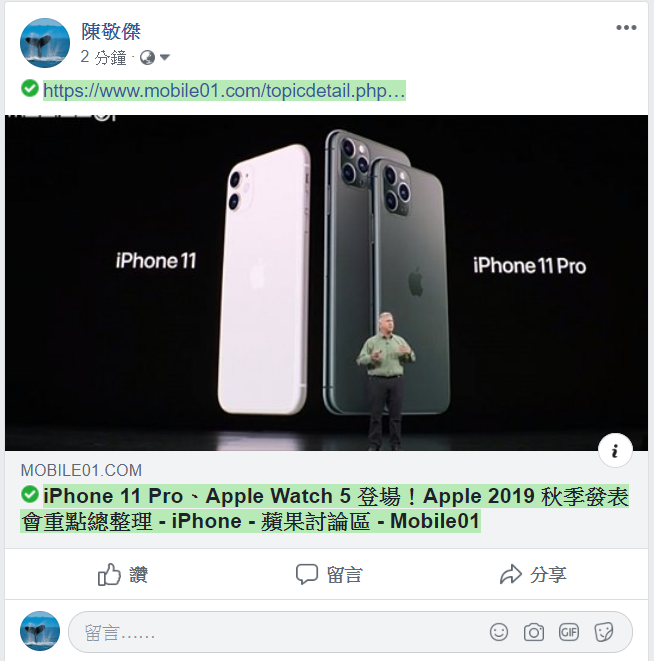
Task: Open the iPhone 11 link preview image
Action: pos(326,283)
